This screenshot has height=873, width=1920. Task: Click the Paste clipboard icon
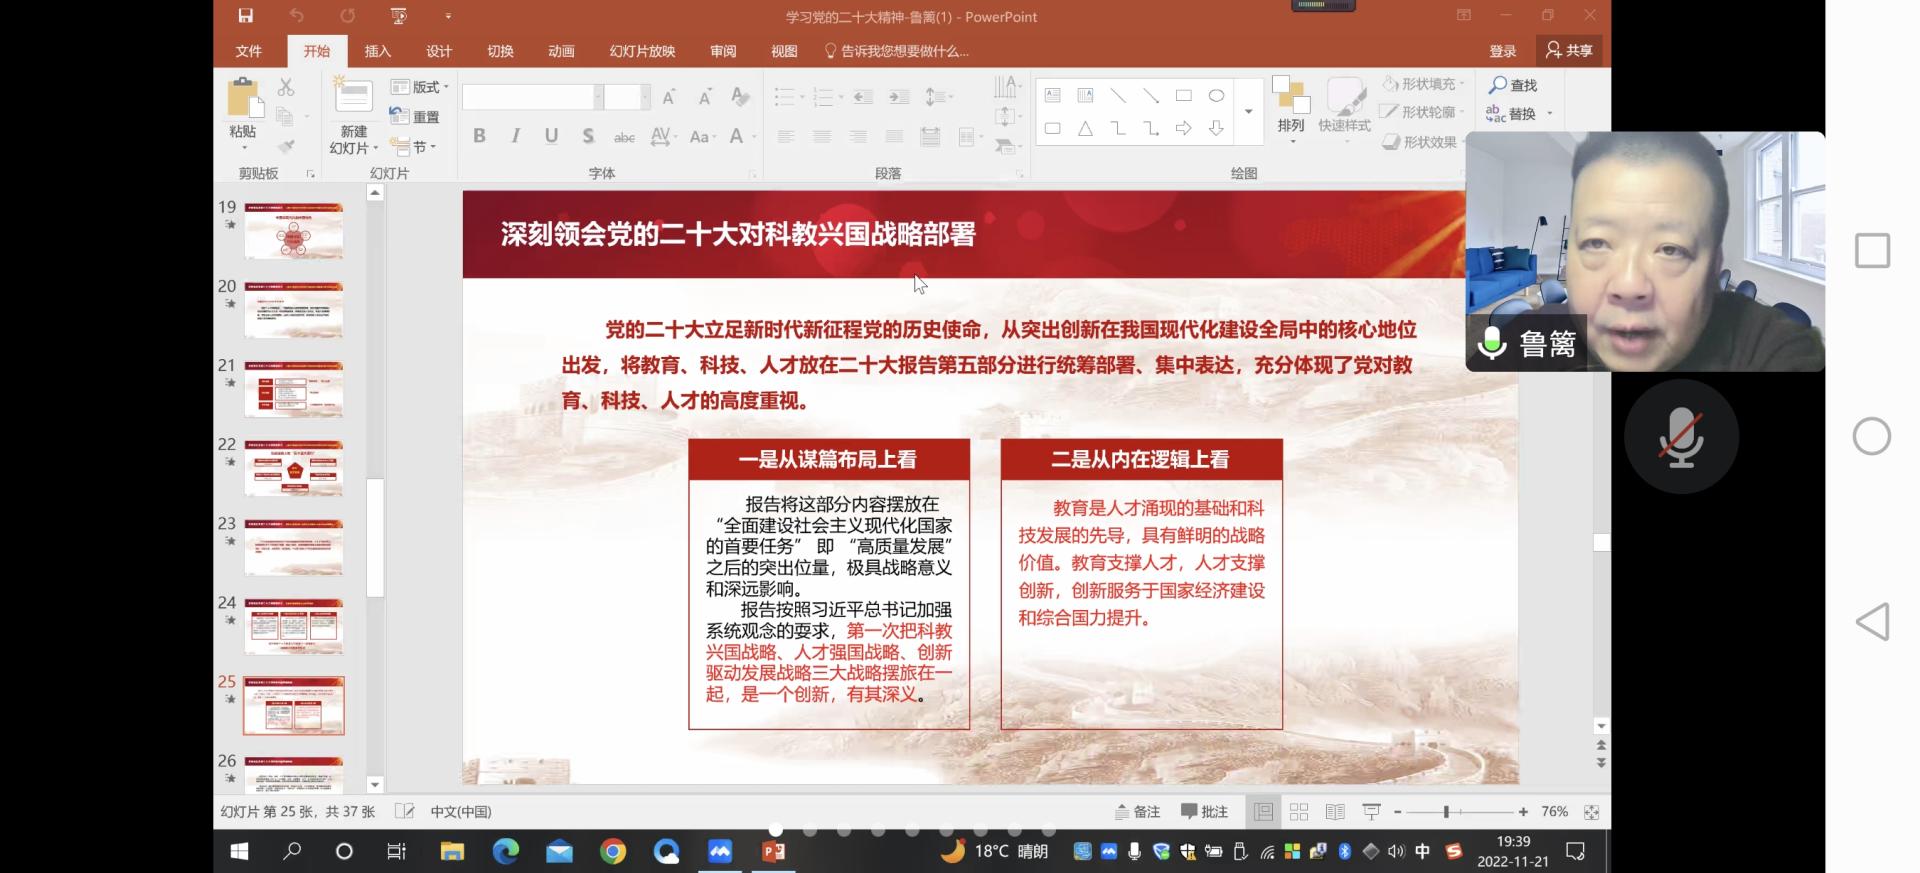tap(243, 100)
